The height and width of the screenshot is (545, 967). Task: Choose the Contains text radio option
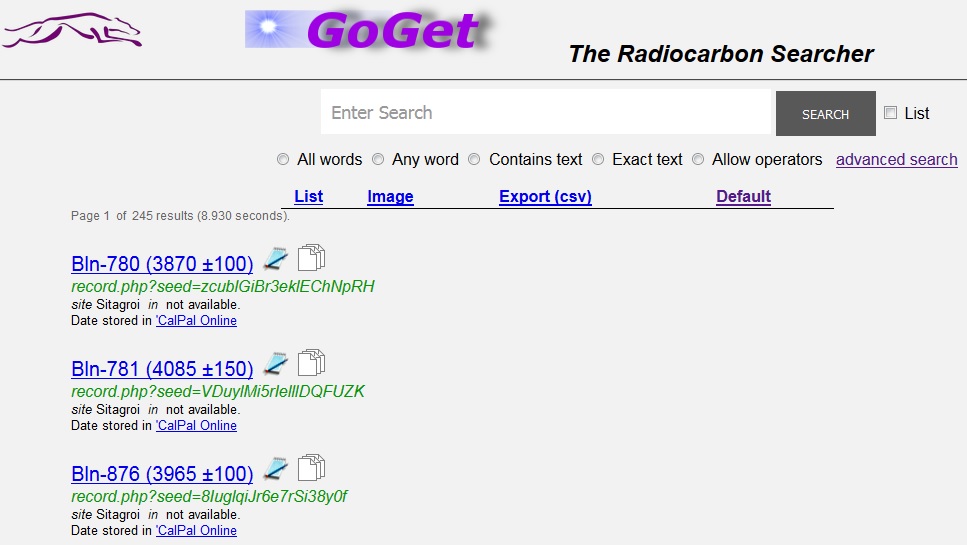[474, 160]
